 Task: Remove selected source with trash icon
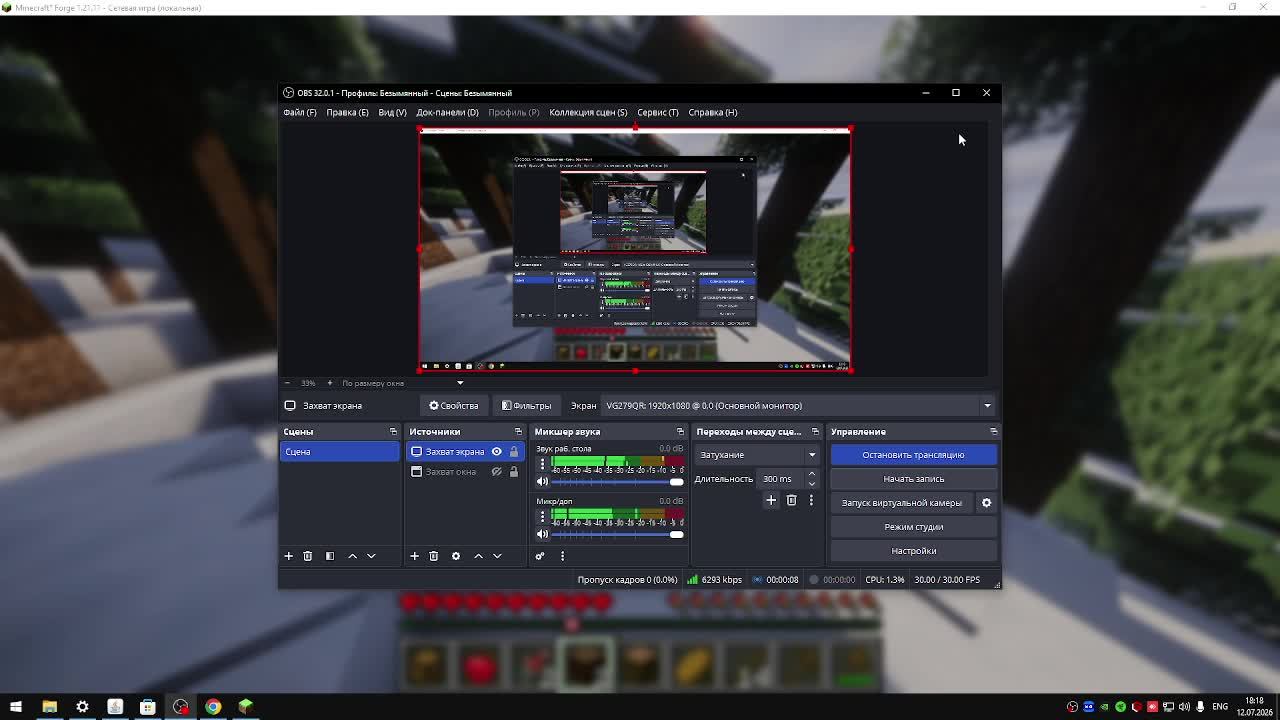433,556
